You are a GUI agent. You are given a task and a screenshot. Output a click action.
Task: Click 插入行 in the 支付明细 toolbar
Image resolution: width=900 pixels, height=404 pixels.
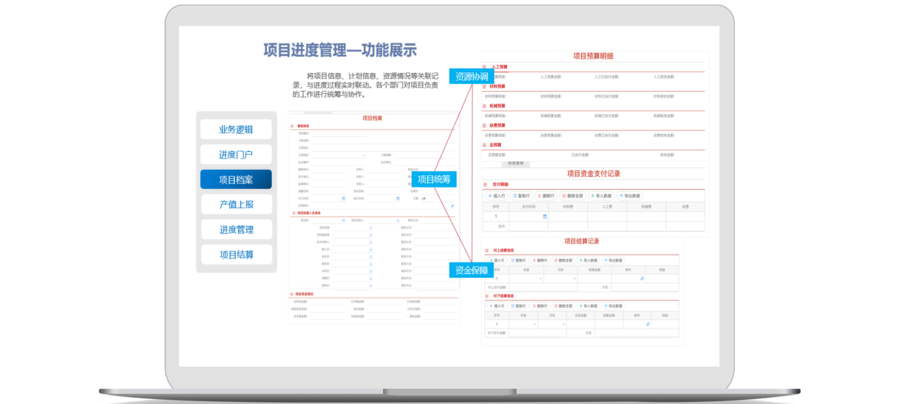click(497, 196)
